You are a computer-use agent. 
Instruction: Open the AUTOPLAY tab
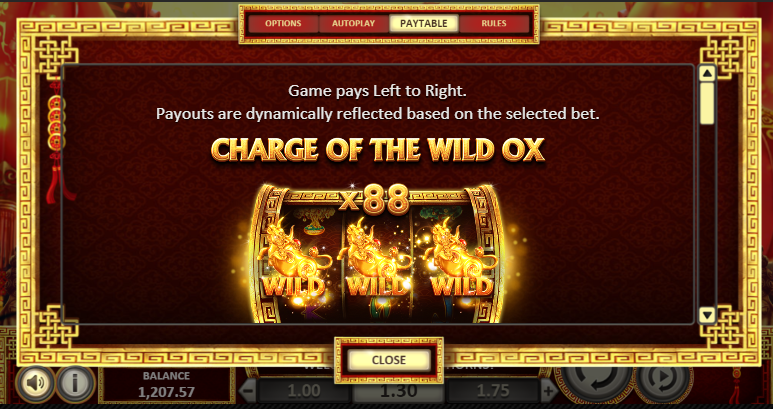tap(353, 23)
